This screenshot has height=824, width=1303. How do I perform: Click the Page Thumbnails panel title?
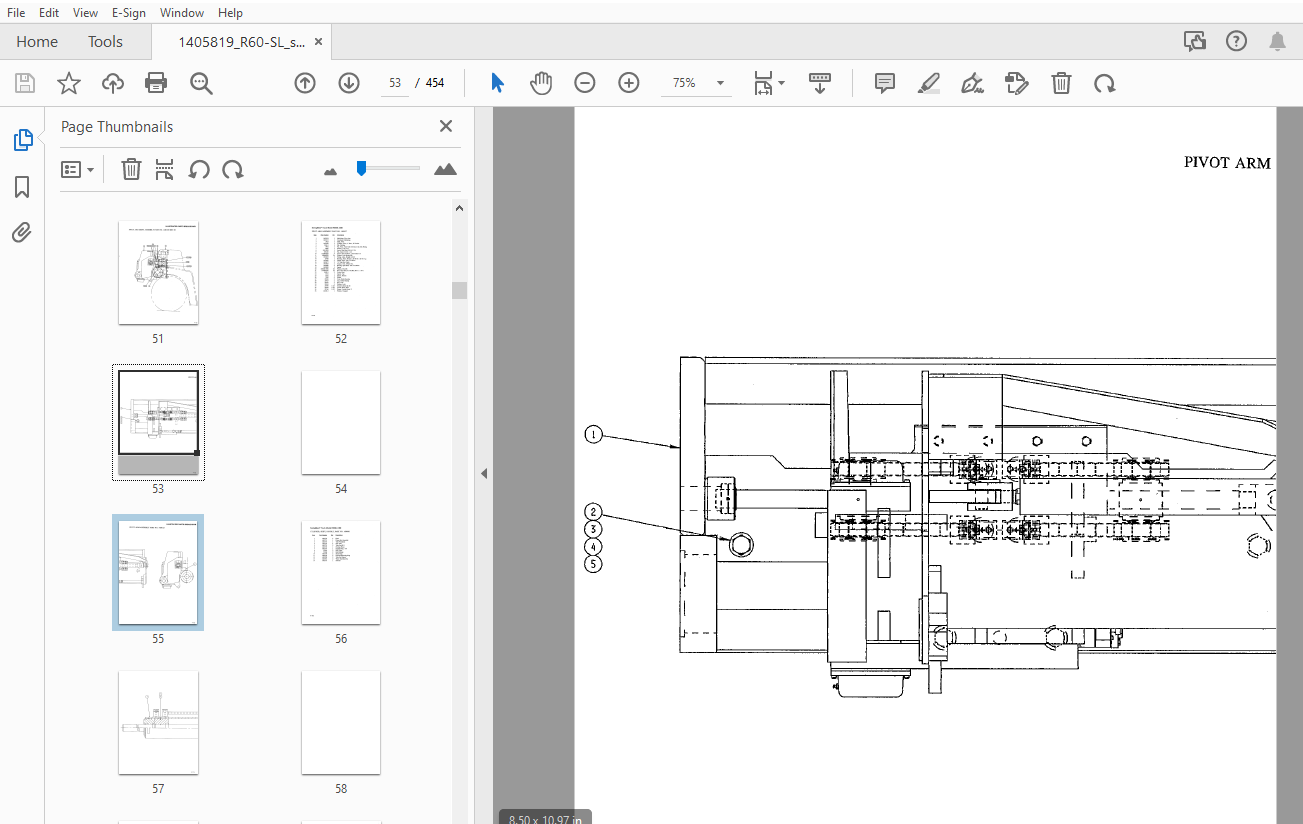click(117, 127)
